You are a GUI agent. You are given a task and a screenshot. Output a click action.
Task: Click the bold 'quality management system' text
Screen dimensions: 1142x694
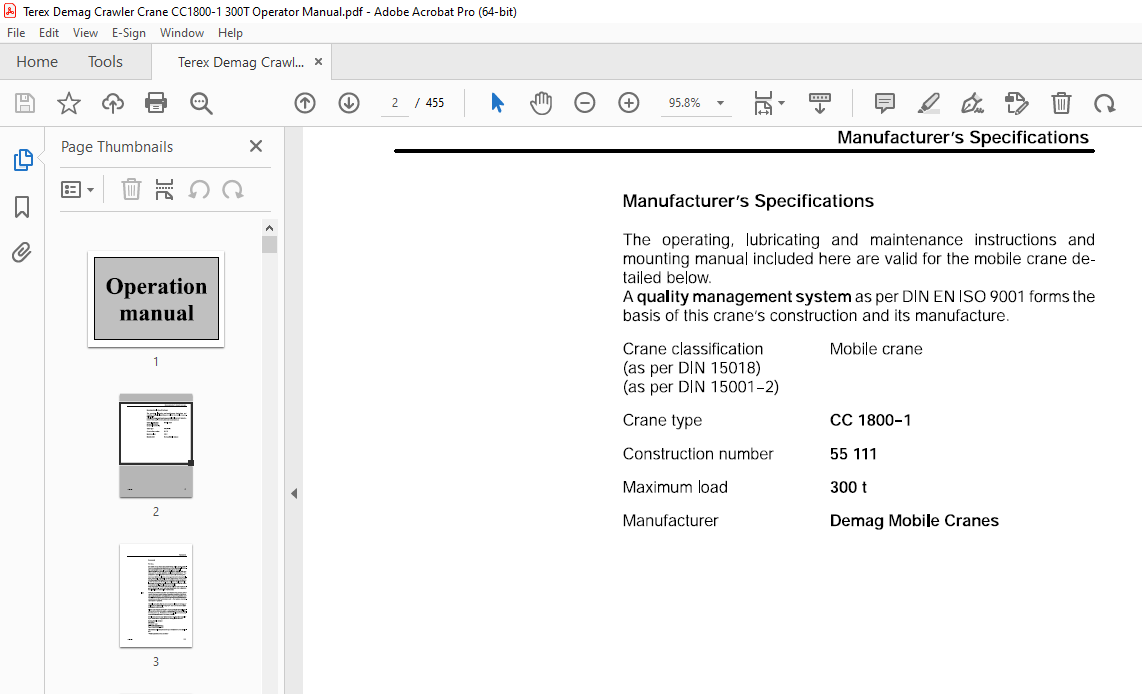[744, 296]
